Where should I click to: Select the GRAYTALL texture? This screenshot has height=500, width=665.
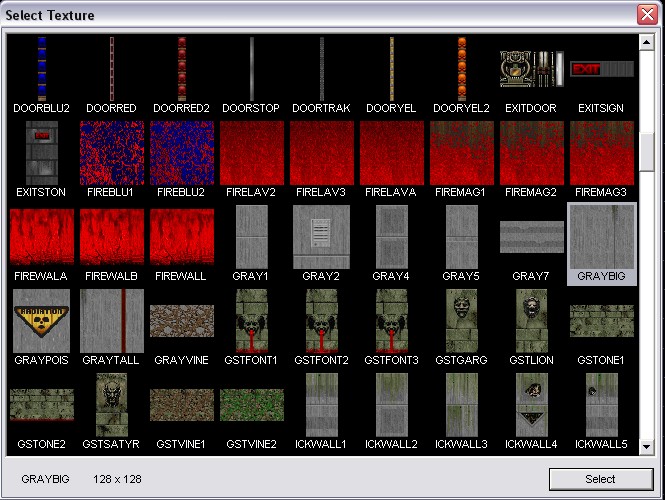point(112,321)
